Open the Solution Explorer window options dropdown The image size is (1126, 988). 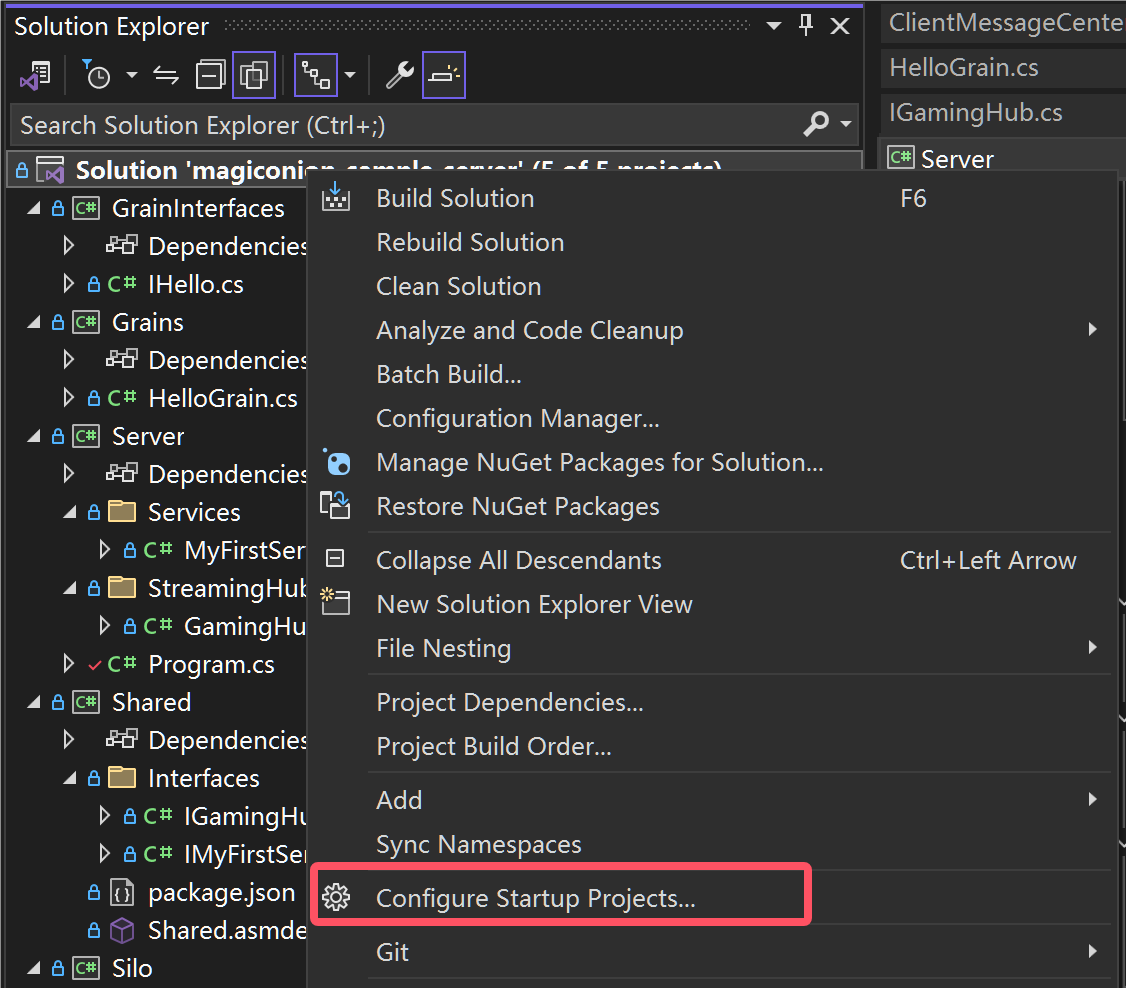(775, 27)
